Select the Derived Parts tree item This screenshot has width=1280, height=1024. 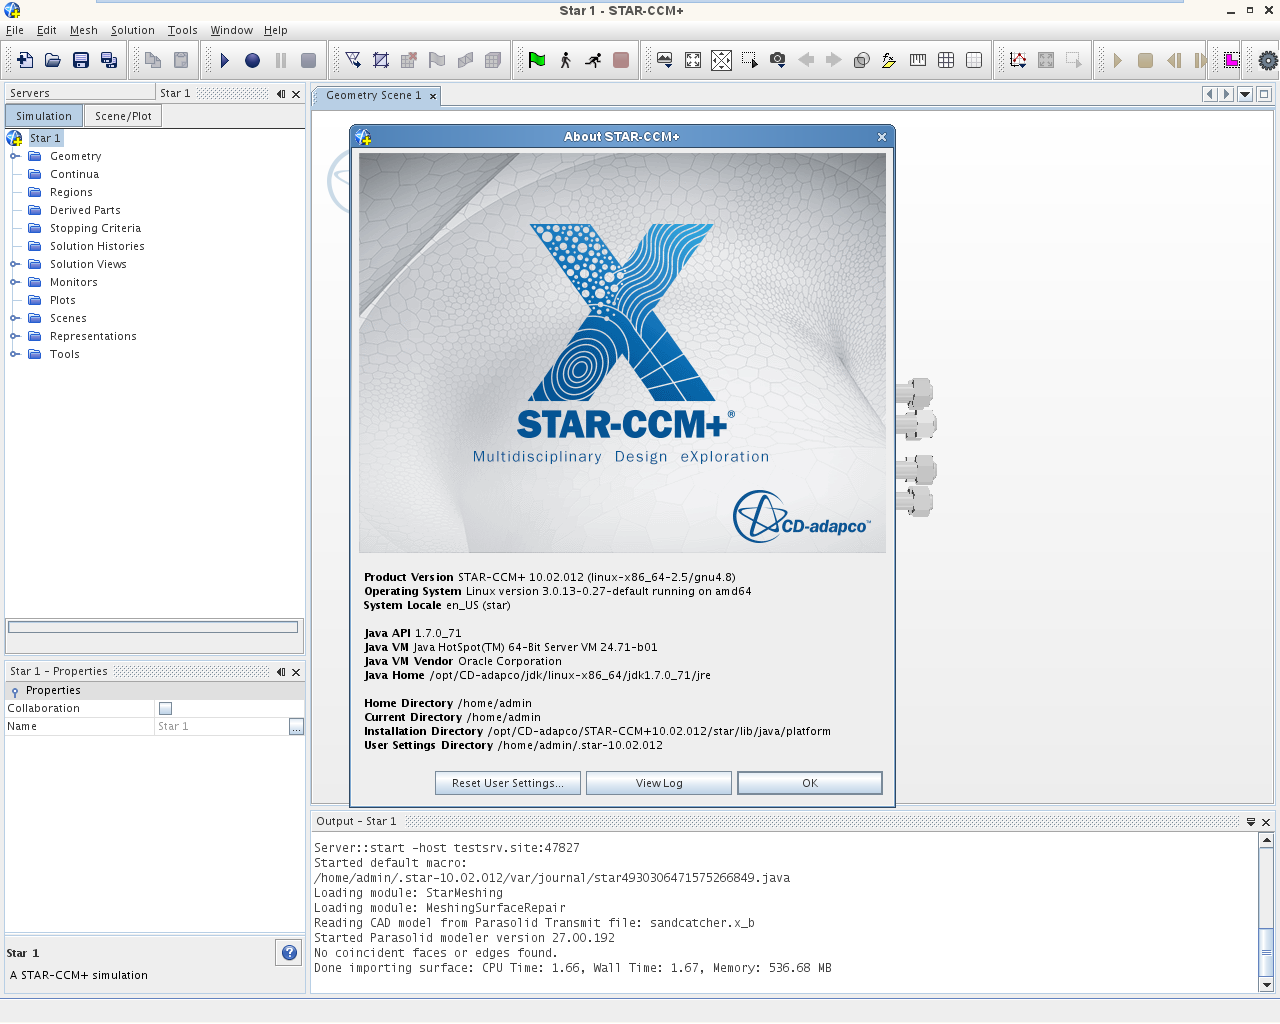pyautogui.click(x=85, y=210)
